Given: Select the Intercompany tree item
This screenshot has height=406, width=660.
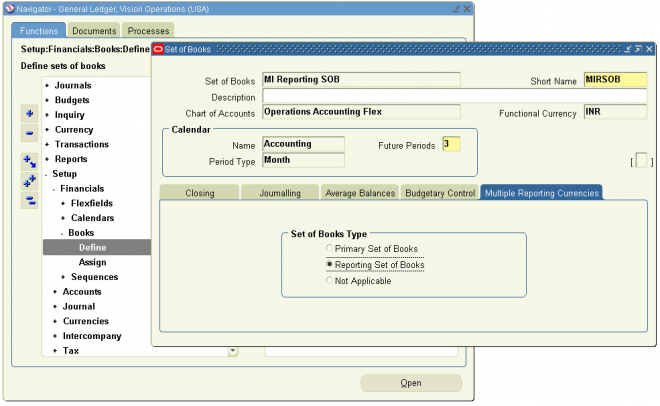Looking at the screenshot, I should click(x=92, y=336).
